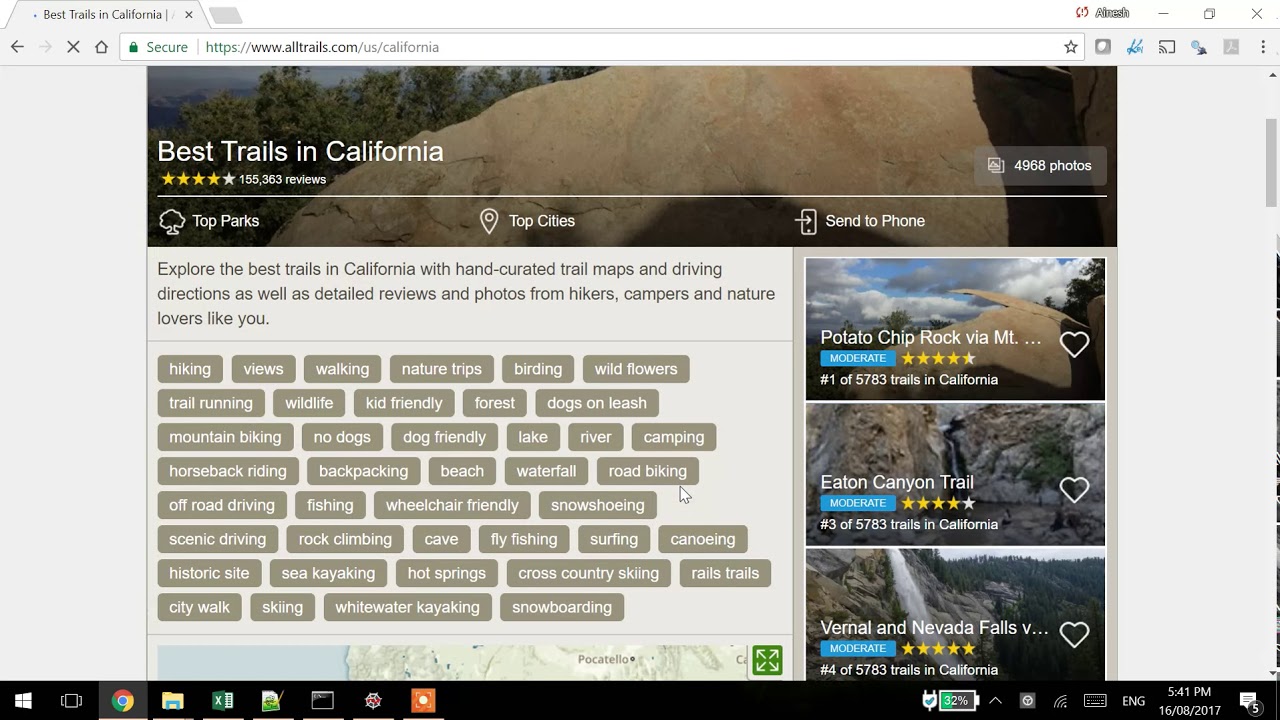Filter by nature trips tag
The image size is (1280, 720).
point(441,369)
